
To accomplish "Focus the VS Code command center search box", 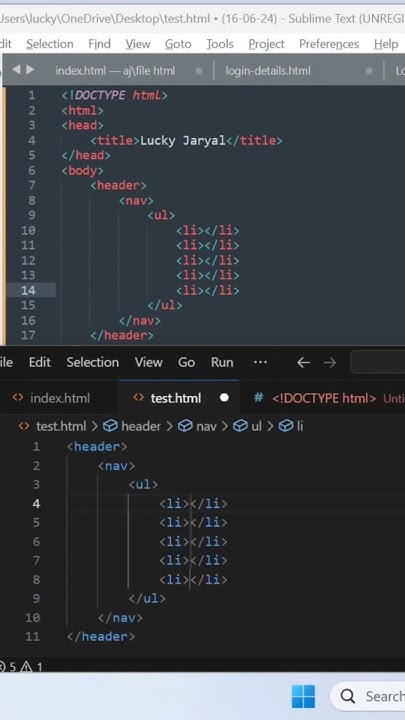I will 377,362.
